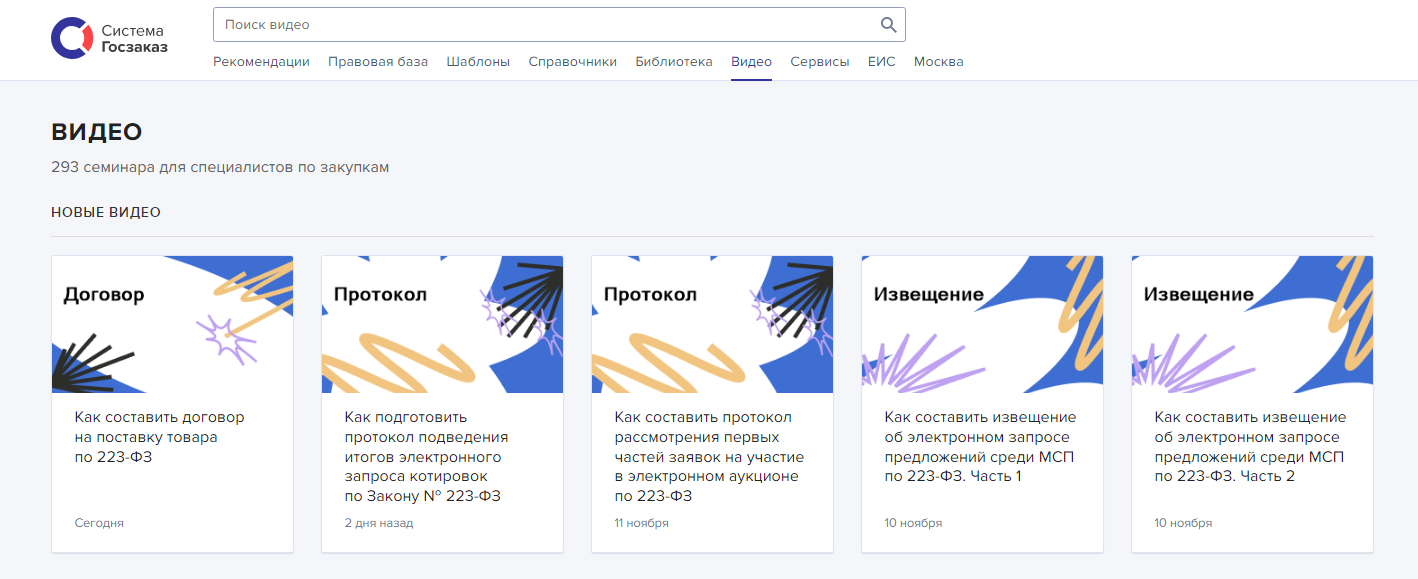1418x579 pixels.
Task: Open the Система Госзаказ logo home link
Action: (x=109, y=38)
